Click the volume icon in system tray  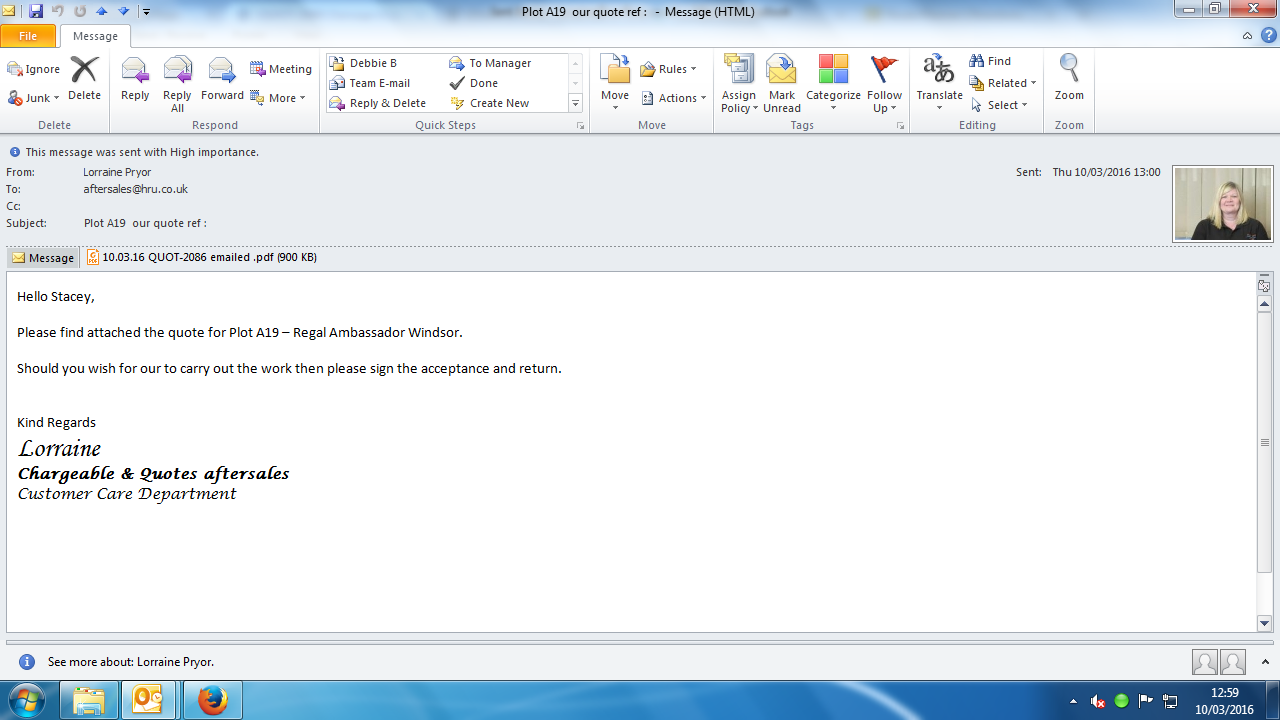click(x=1098, y=701)
